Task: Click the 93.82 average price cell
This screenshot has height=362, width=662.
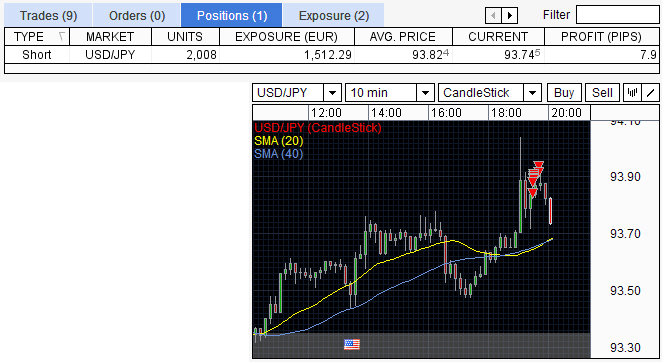Action: [x=403, y=54]
